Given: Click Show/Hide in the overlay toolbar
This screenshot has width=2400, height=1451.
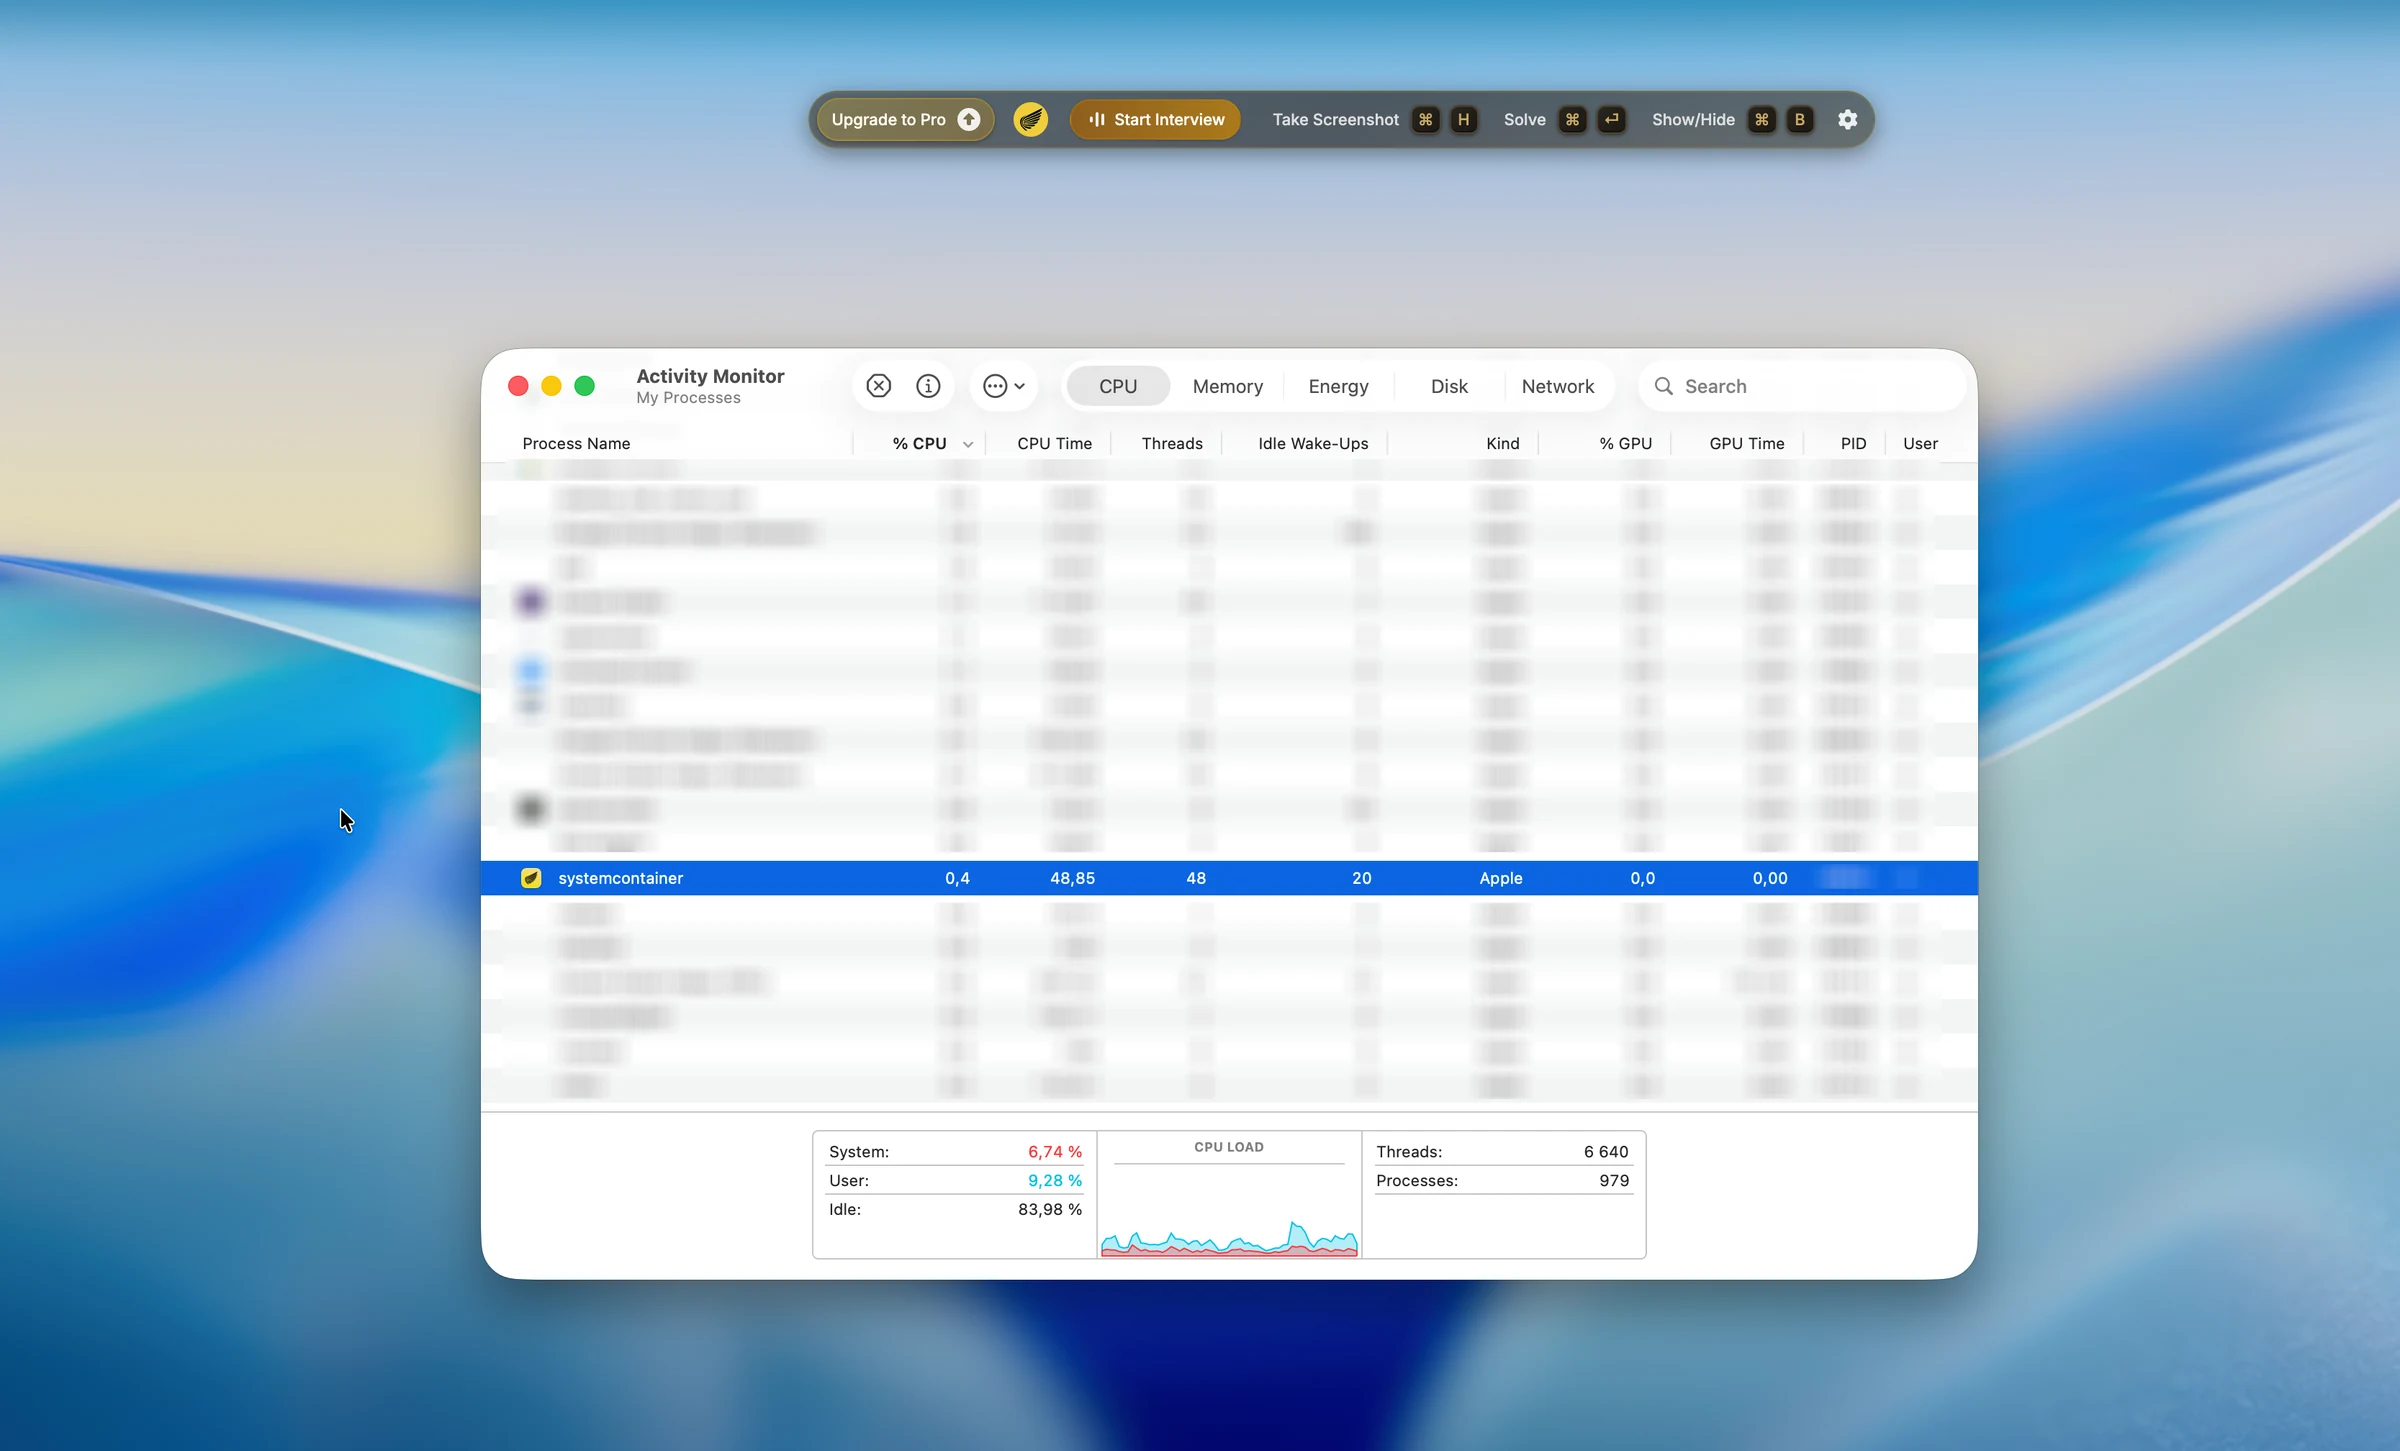Looking at the screenshot, I should pos(1693,120).
